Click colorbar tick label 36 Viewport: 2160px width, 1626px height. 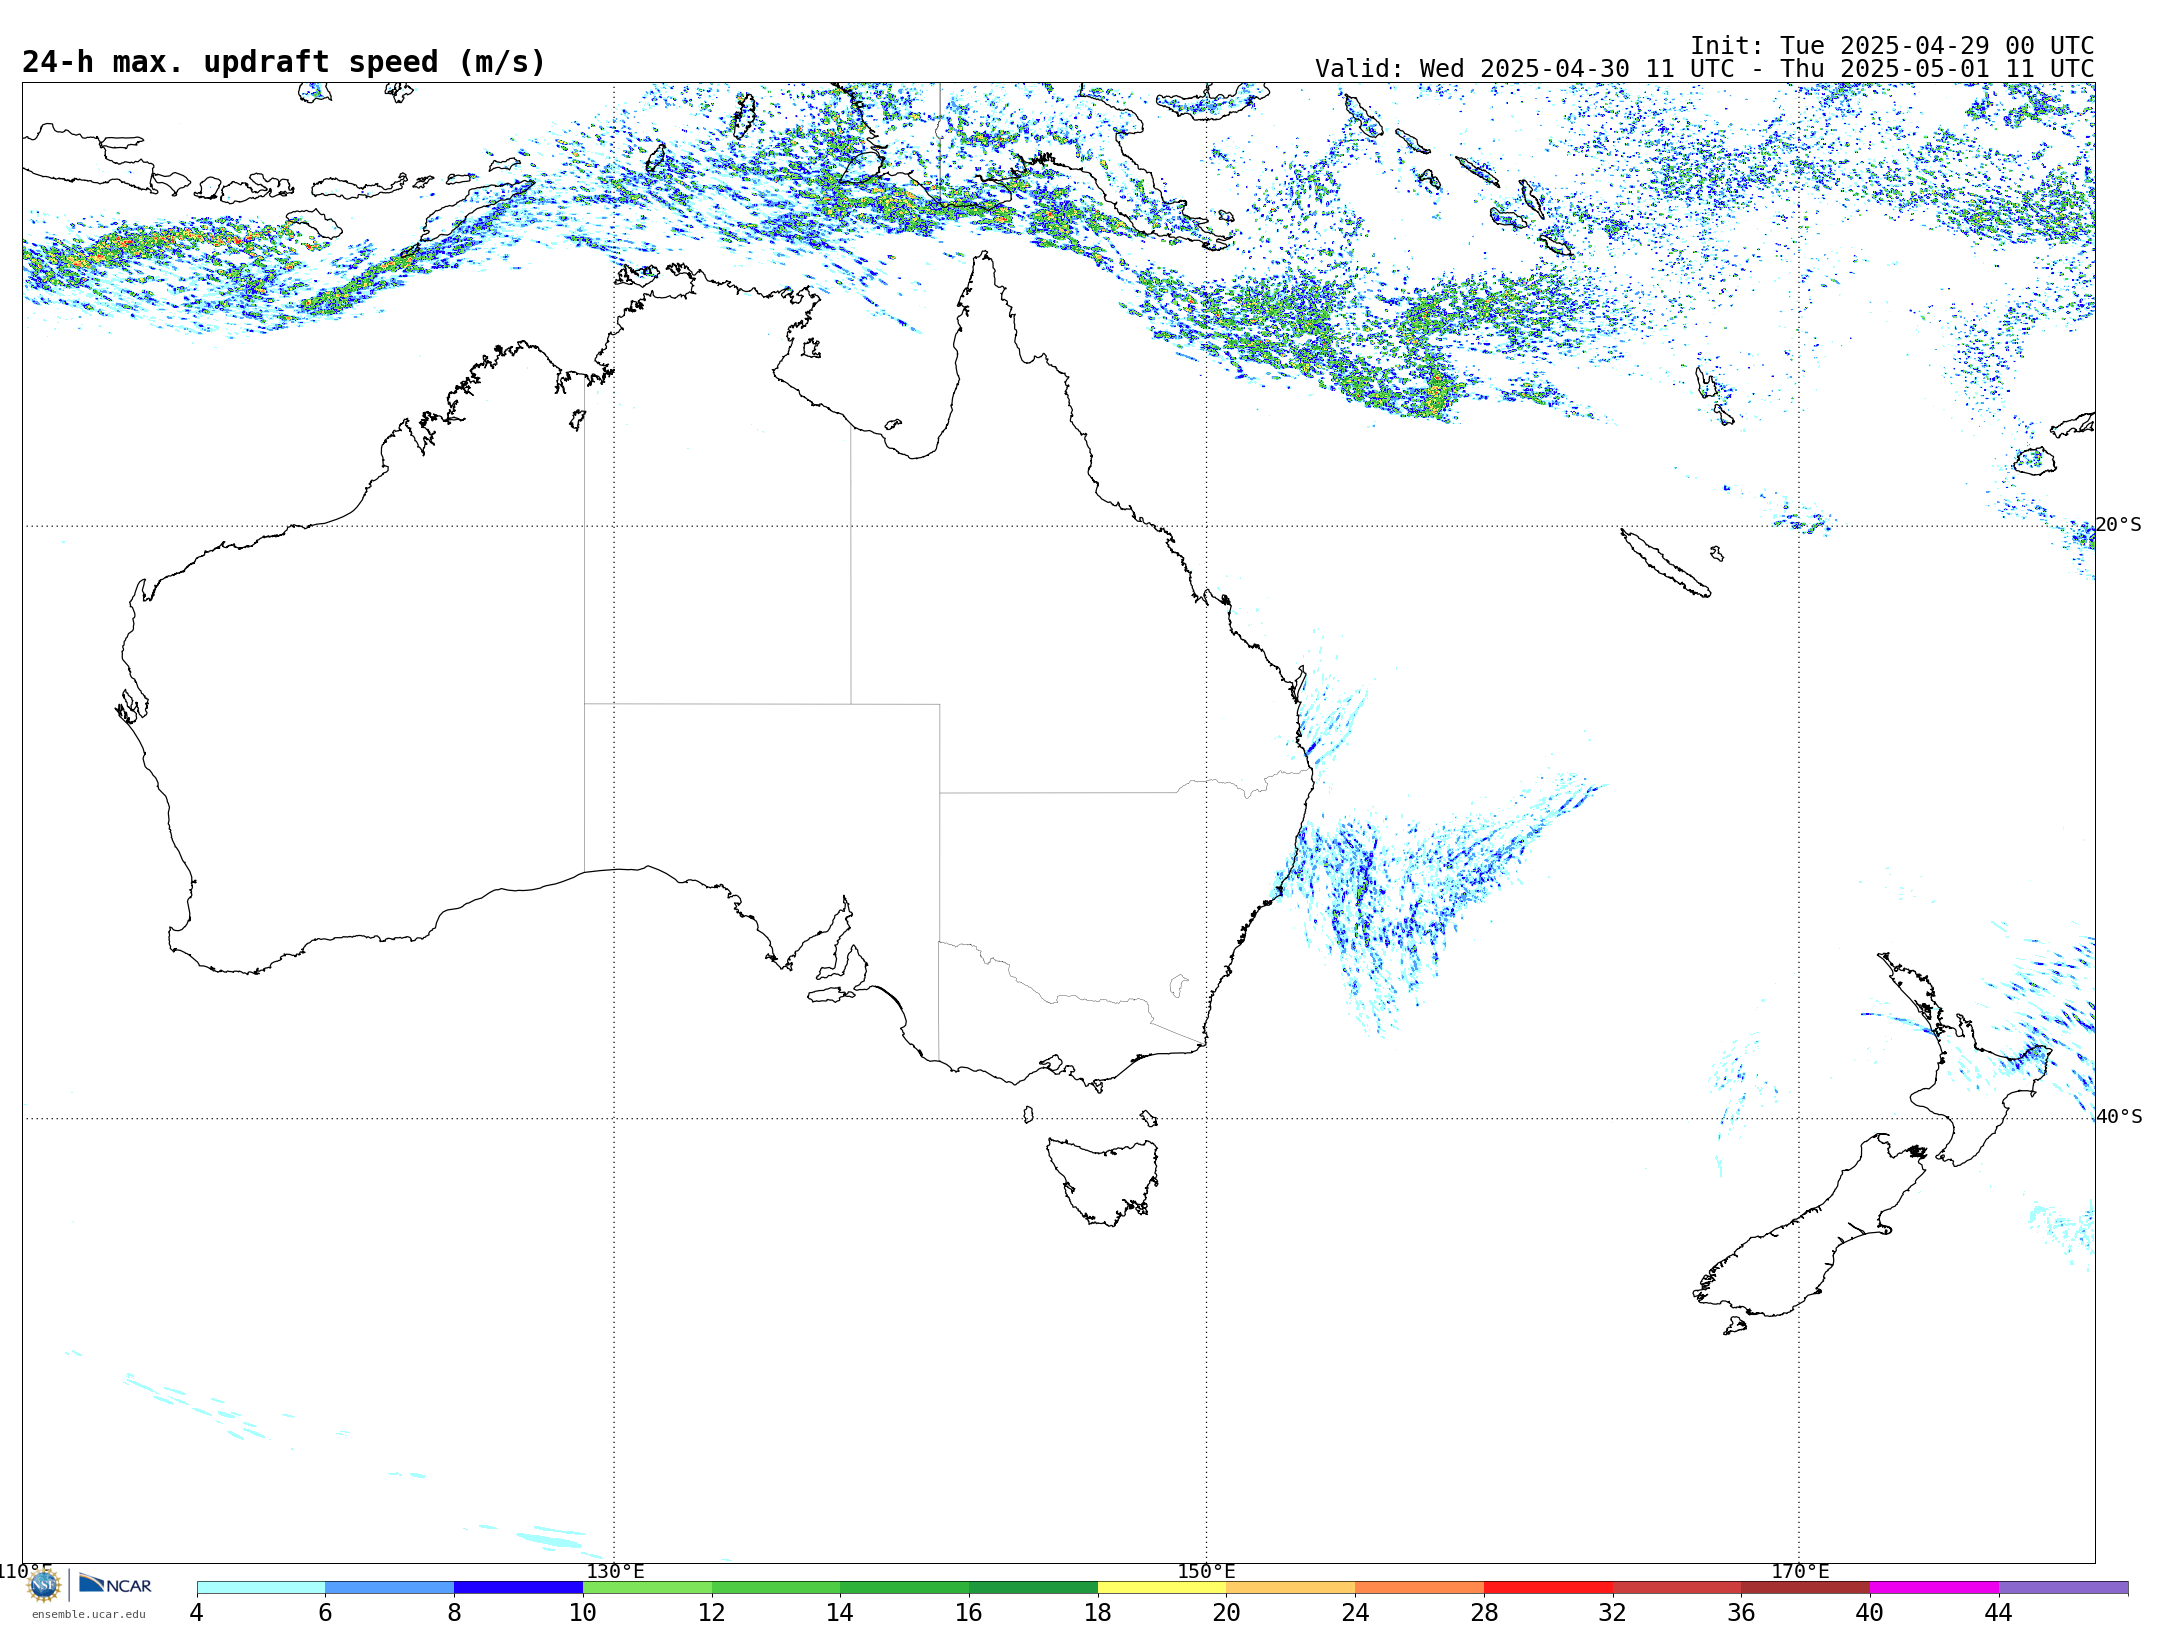click(1742, 1613)
